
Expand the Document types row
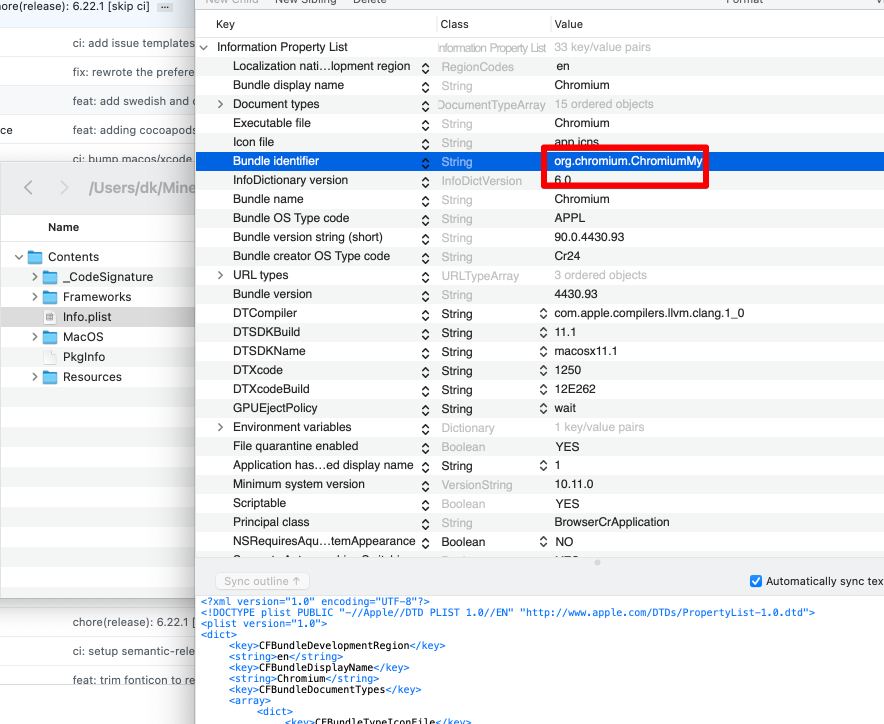click(x=220, y=104)
